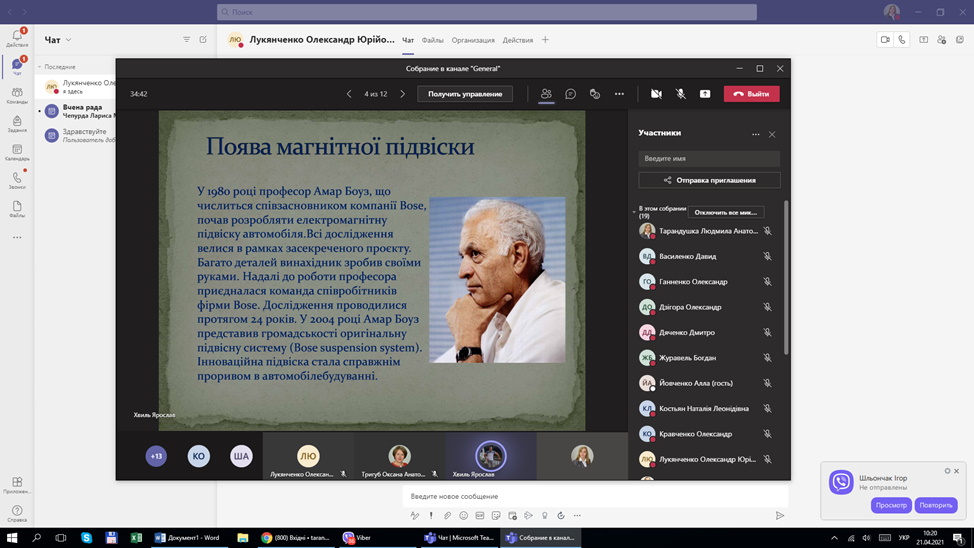Open the Activity feed in Teams sidebar

click(x=17, y=37)
